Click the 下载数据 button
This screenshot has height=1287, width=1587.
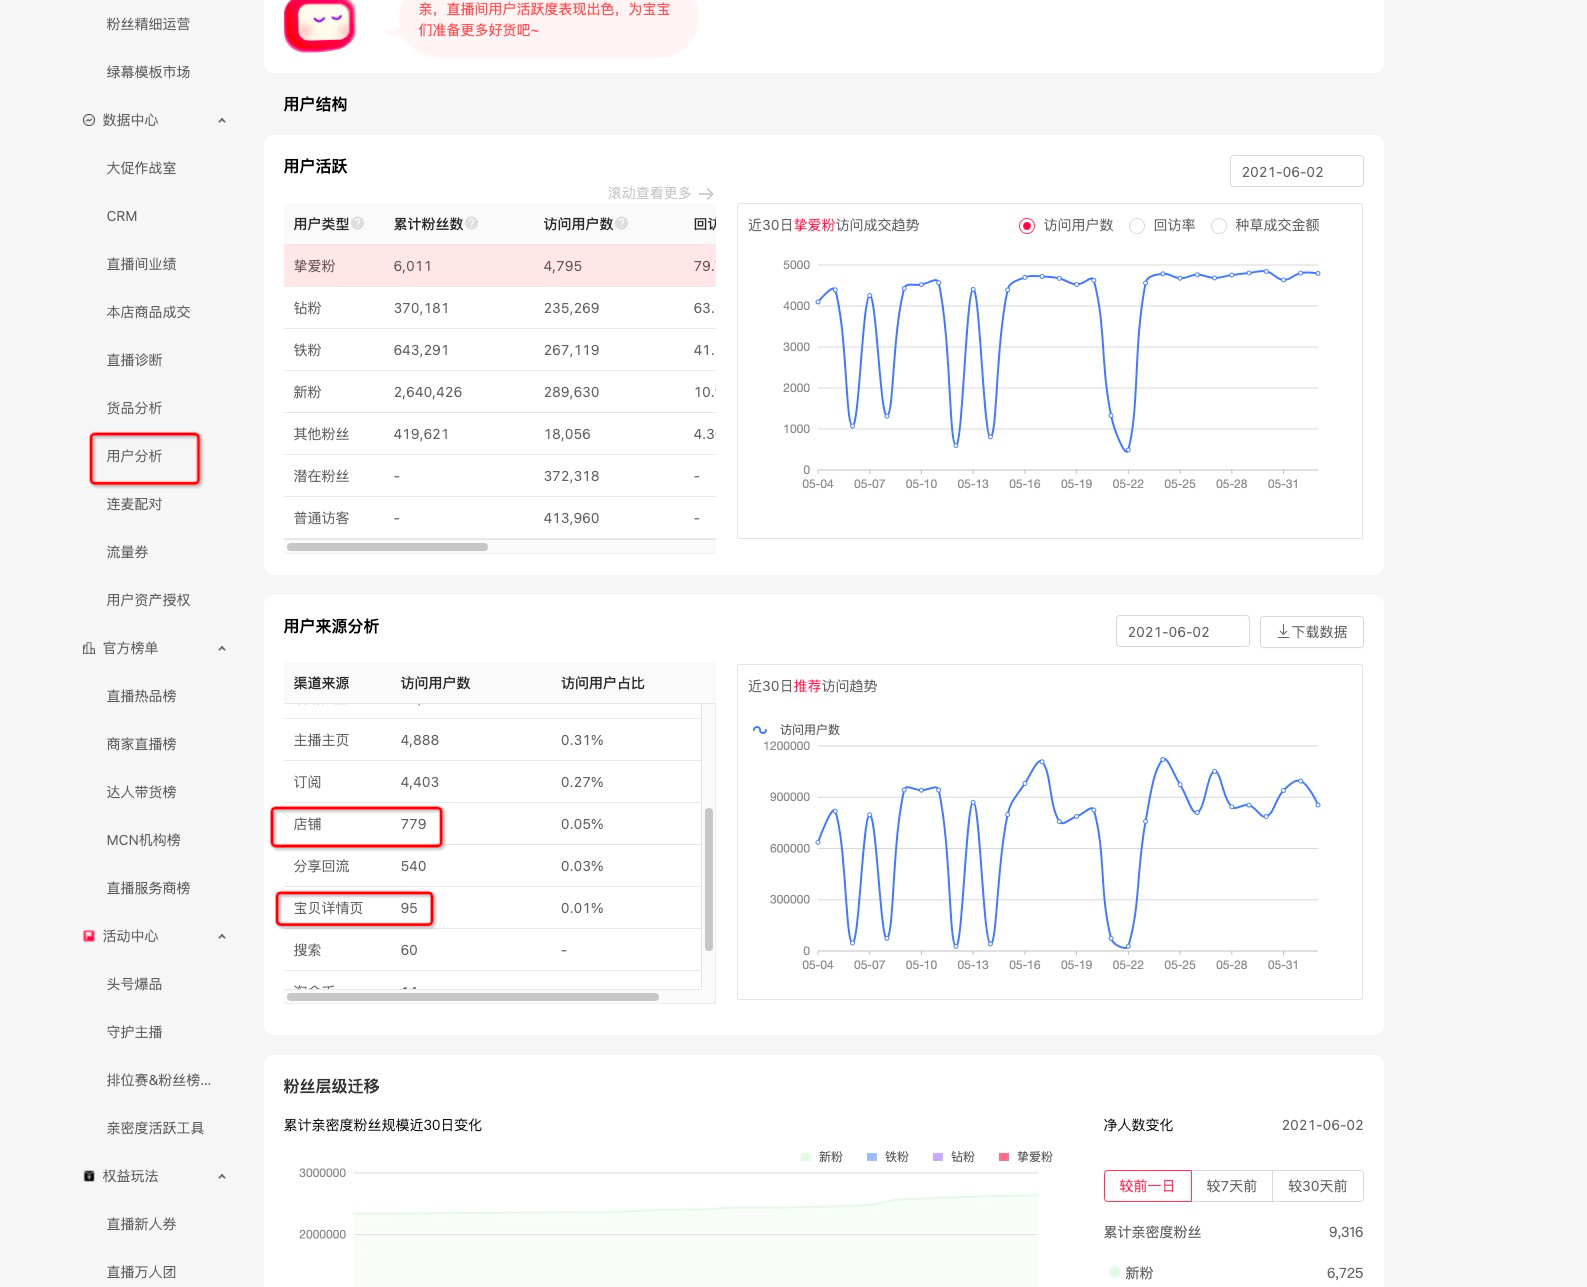[x=1311, y=632]
